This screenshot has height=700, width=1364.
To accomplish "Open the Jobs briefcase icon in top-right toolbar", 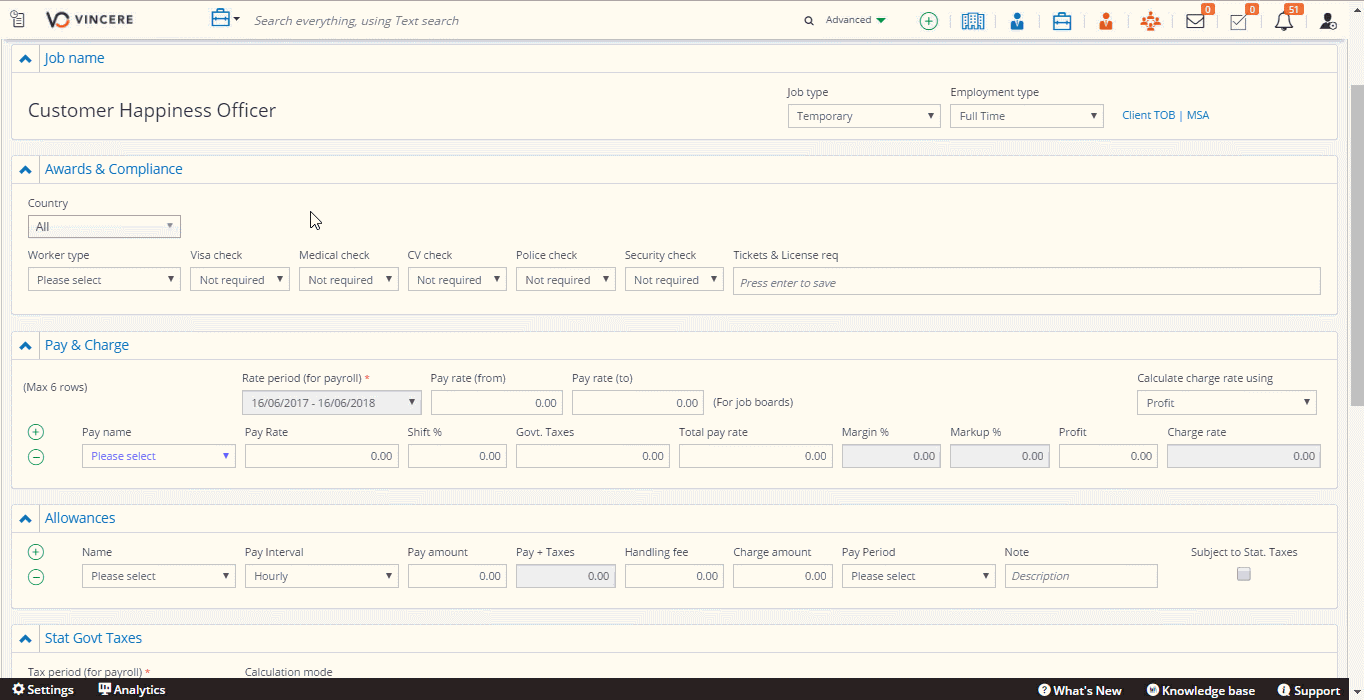I will 1062,21.
